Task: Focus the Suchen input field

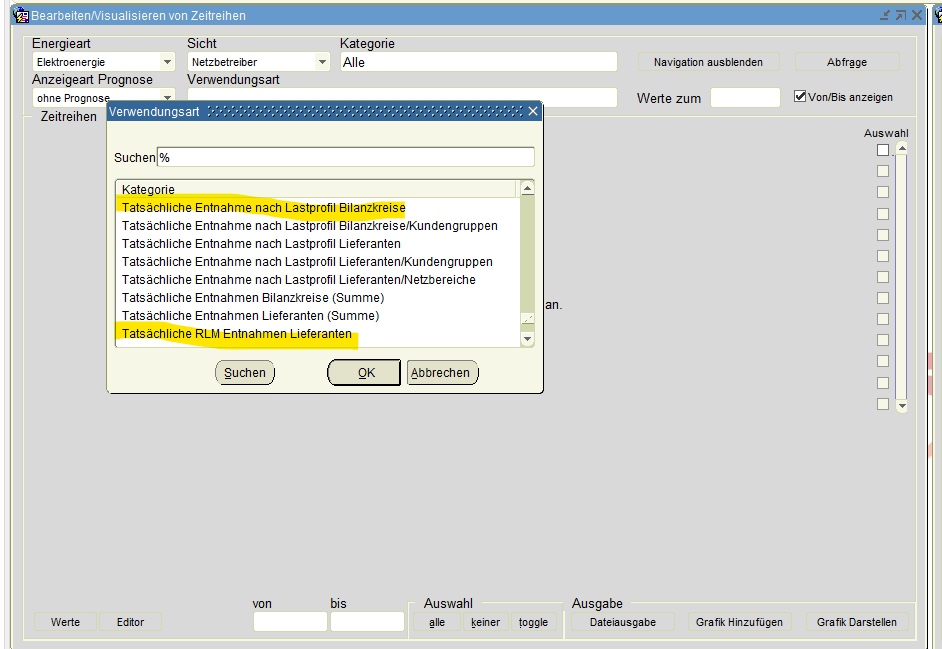Action: point(345,158)
